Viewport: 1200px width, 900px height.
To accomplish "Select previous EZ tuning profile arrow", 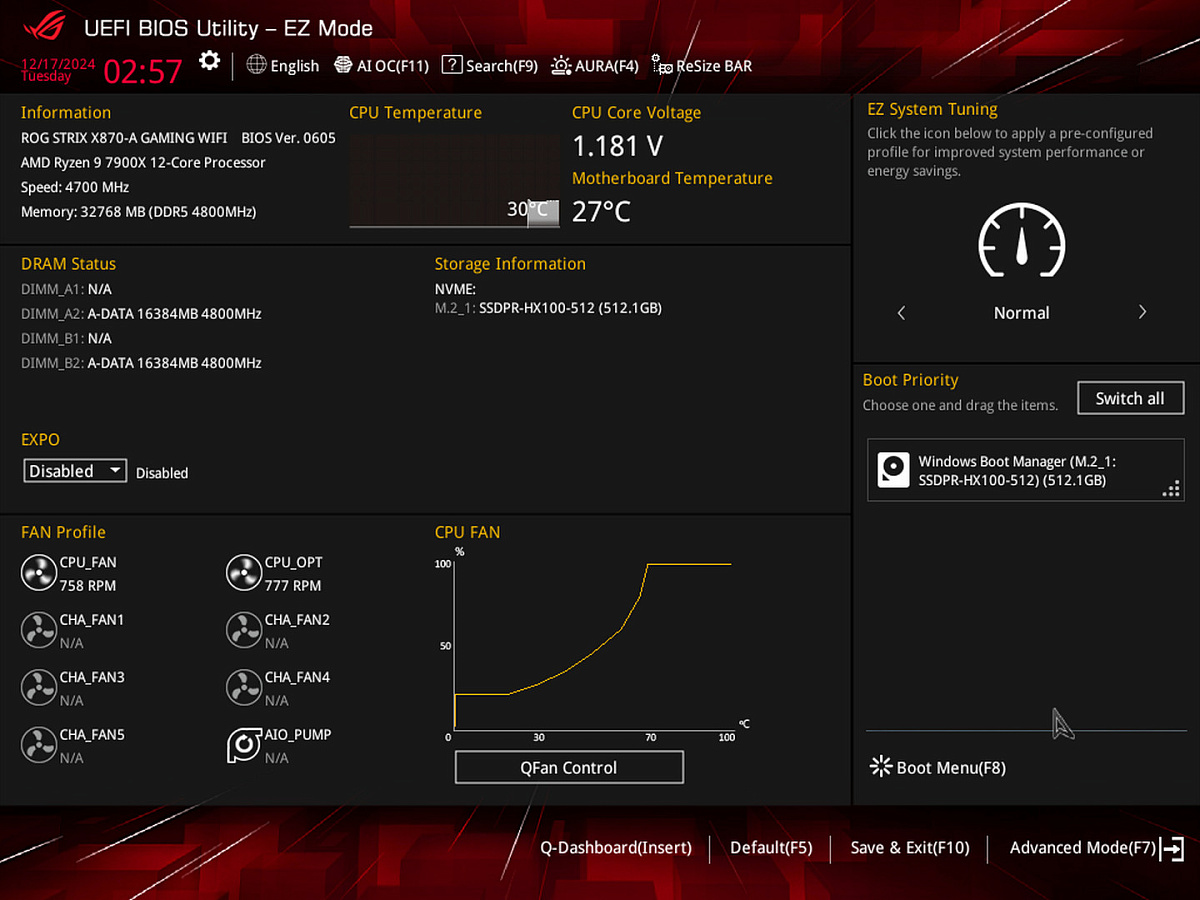I will pos(901,313).
